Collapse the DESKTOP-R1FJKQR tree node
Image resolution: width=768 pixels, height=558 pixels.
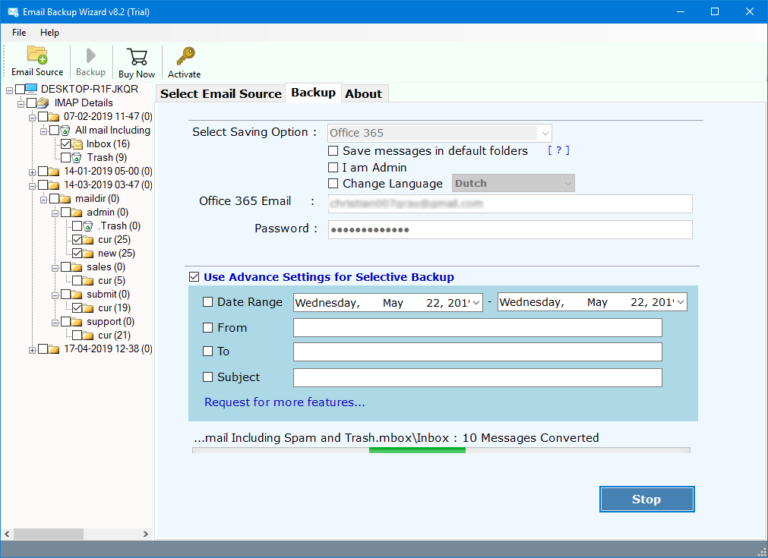coord(9,90)
